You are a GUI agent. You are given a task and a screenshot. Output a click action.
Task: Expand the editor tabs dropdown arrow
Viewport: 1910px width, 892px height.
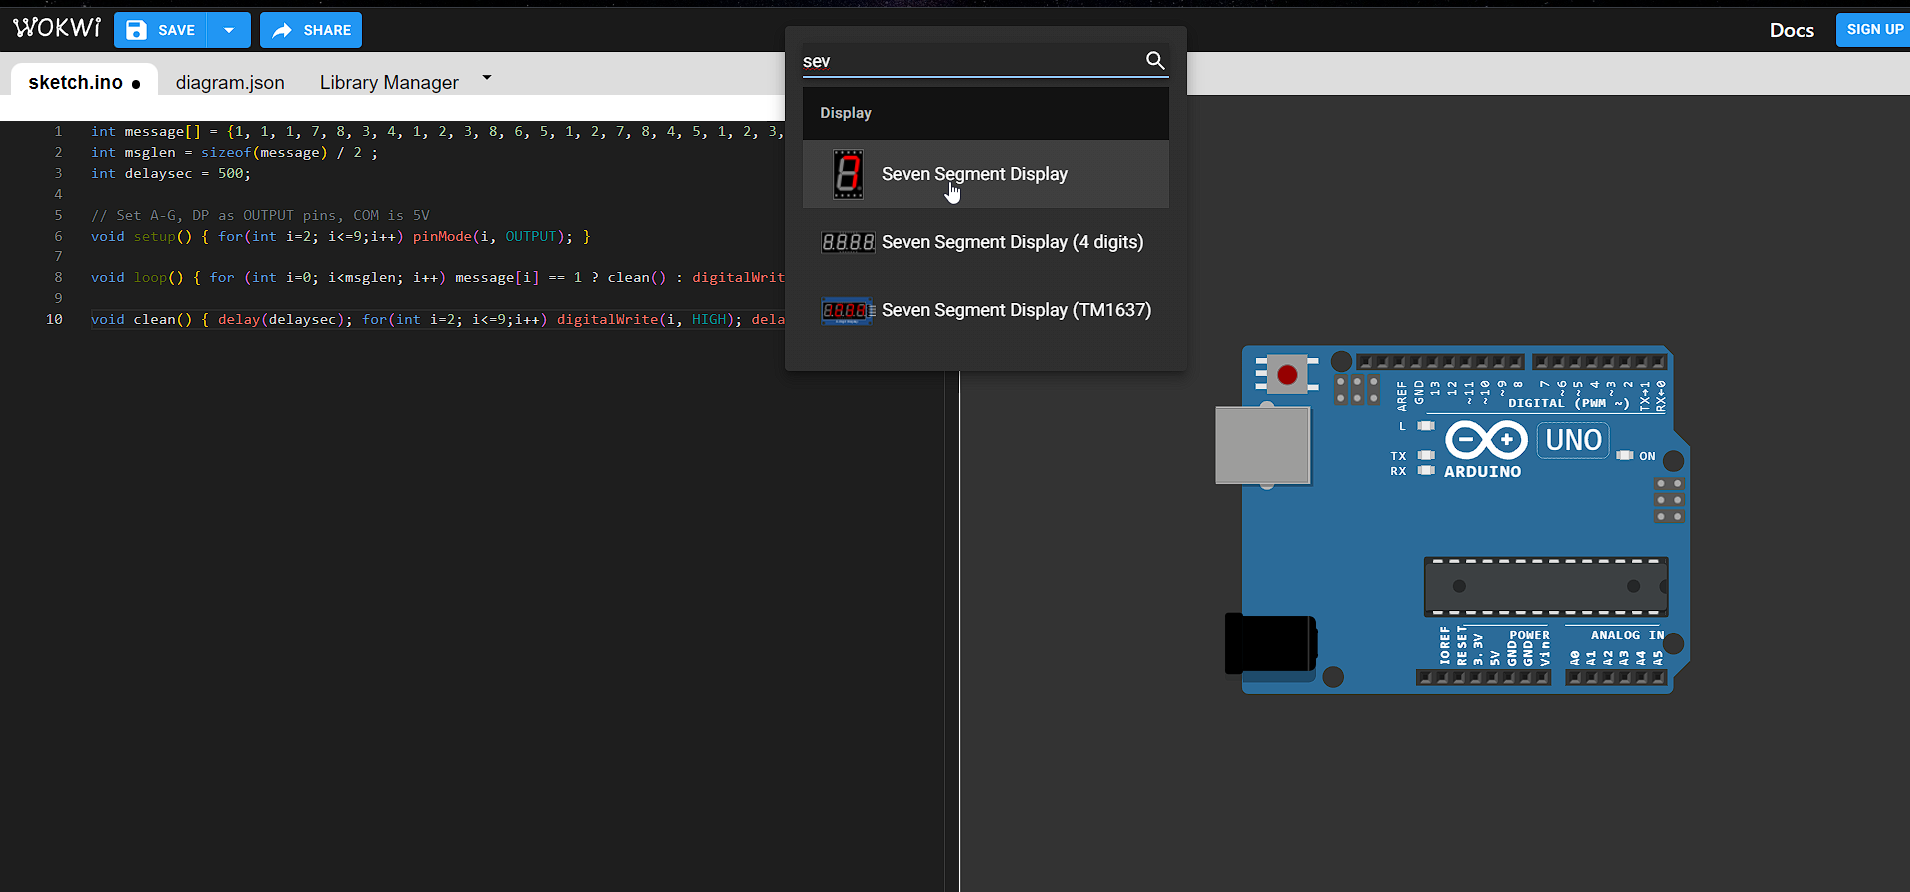487,78
